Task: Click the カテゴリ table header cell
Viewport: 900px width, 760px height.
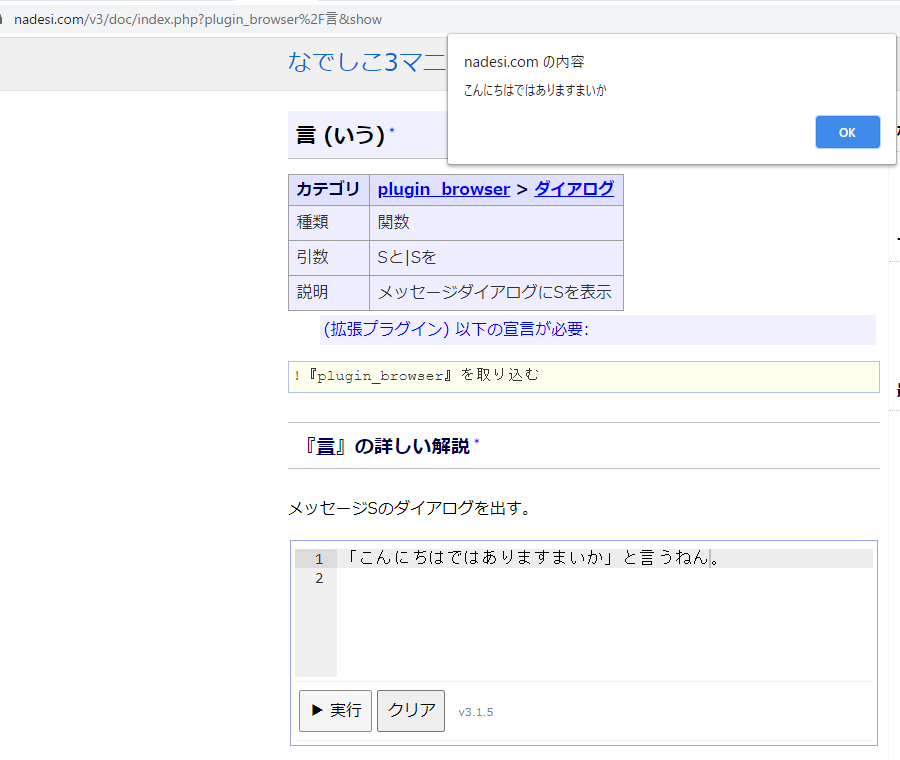Action: [329, 190]
